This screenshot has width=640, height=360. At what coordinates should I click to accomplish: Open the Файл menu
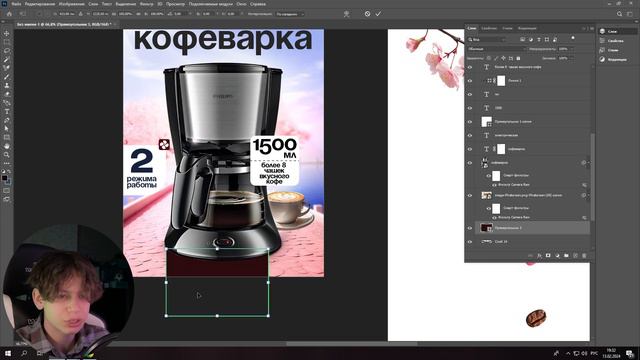coord(16,4)
